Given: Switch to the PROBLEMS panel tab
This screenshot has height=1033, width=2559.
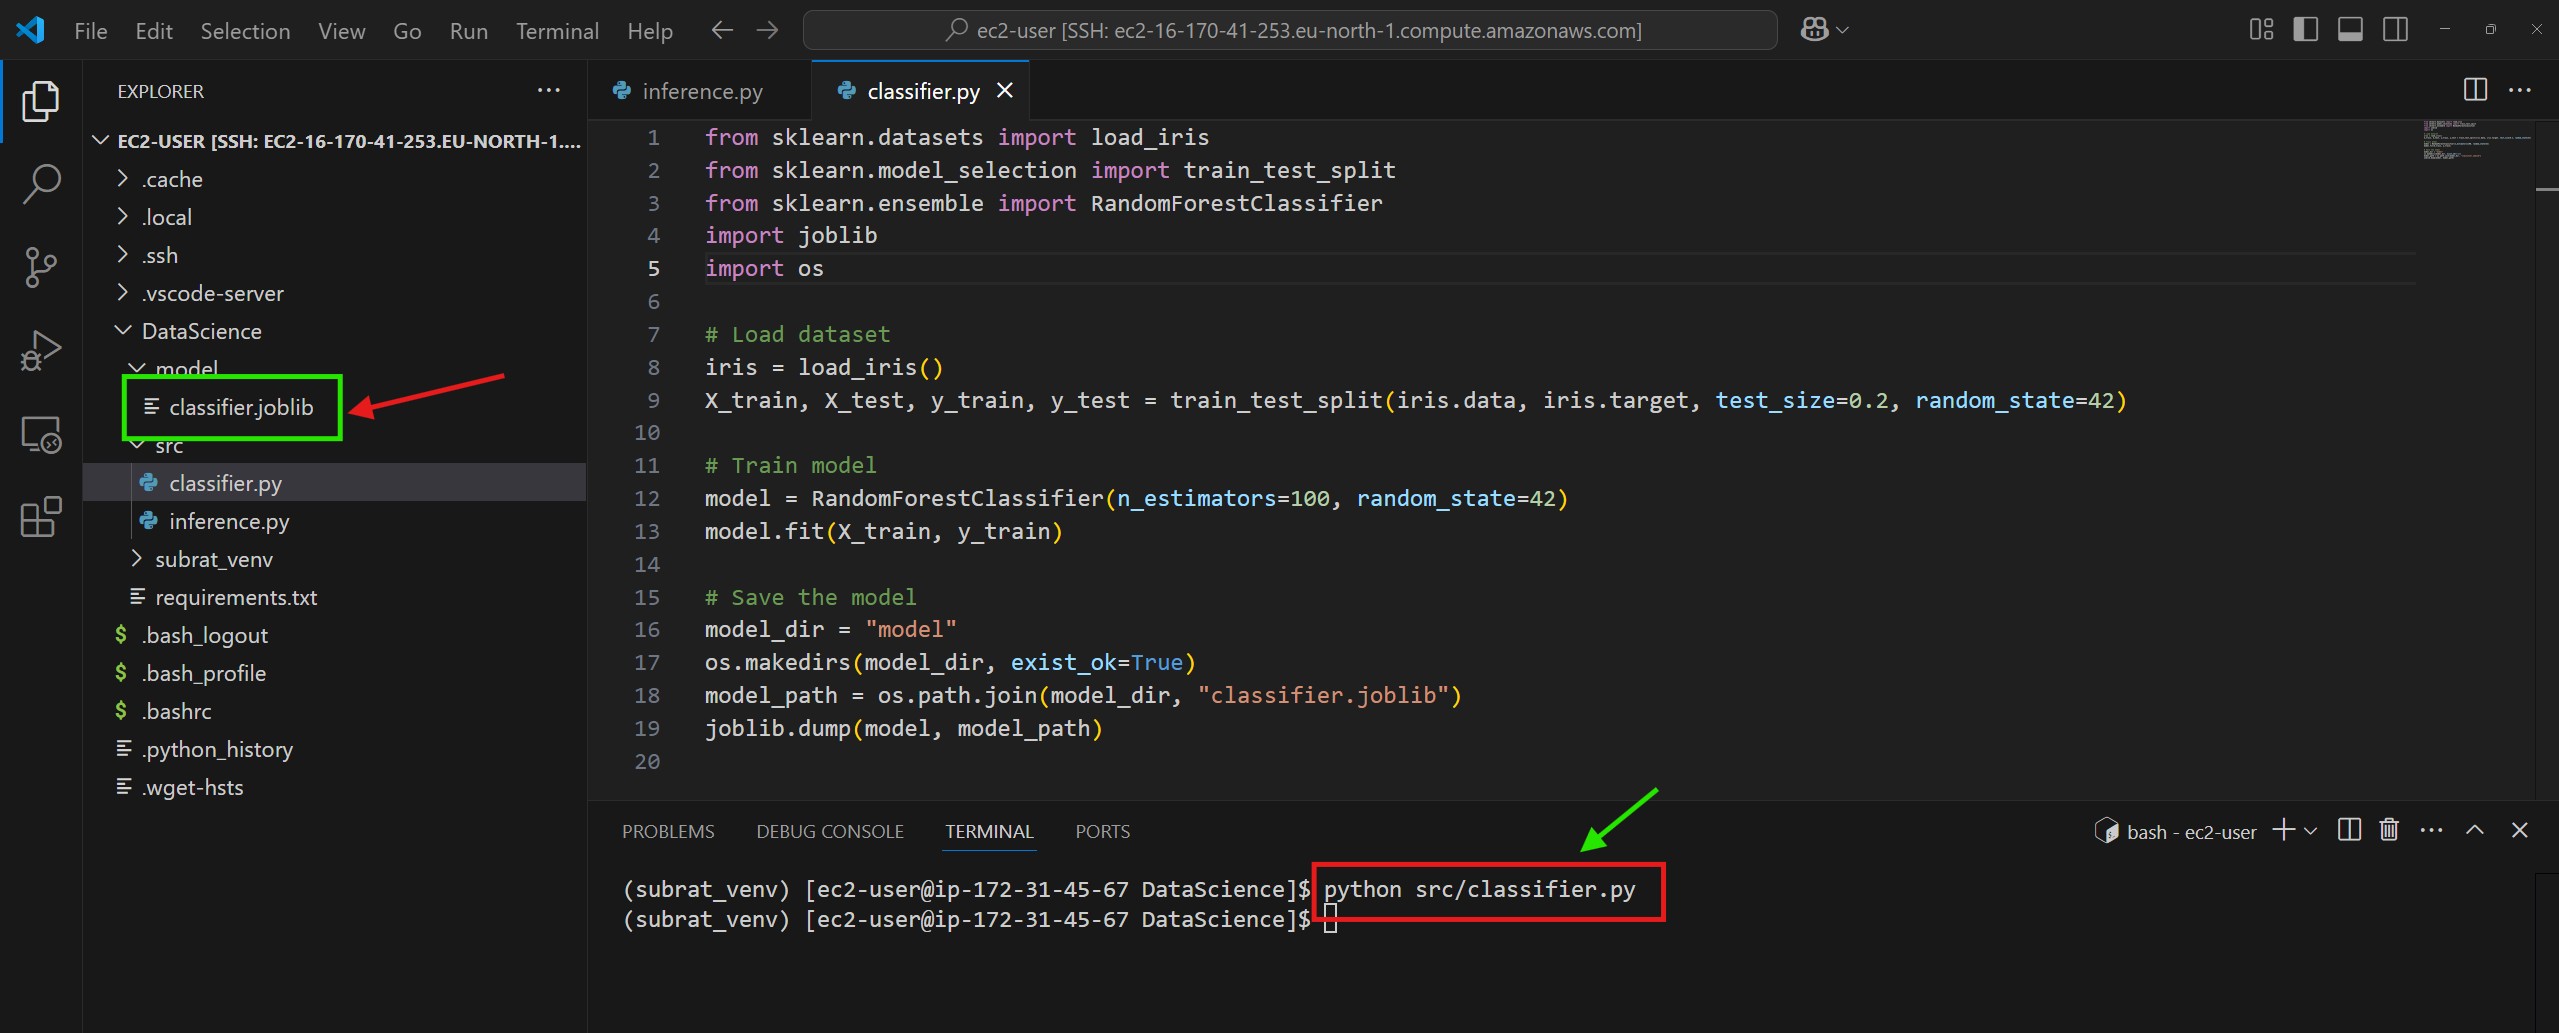Looking at the screenshot, I should coord(668,831).
